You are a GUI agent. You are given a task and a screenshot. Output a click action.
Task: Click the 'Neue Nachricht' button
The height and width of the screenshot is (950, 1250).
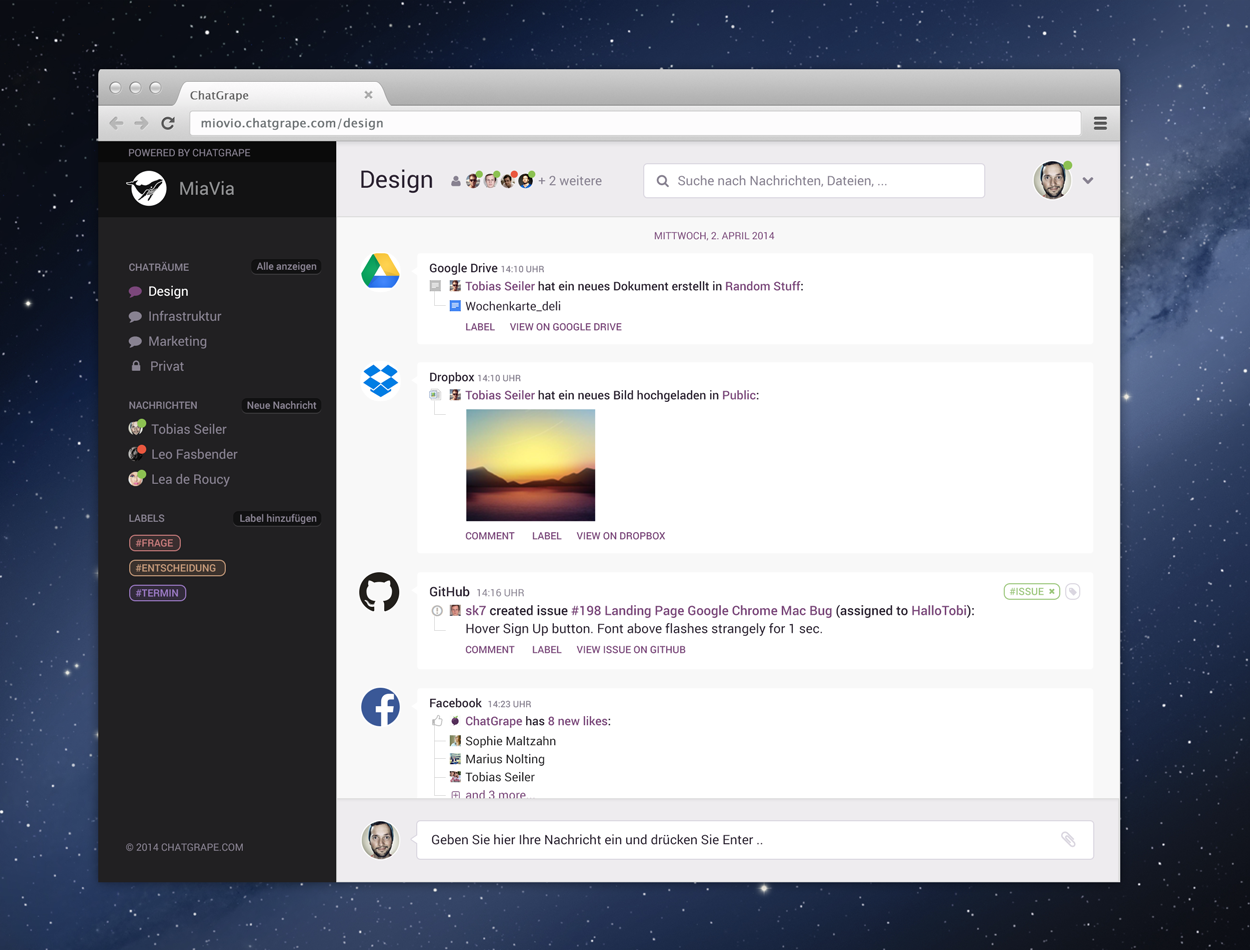point(281,405)
